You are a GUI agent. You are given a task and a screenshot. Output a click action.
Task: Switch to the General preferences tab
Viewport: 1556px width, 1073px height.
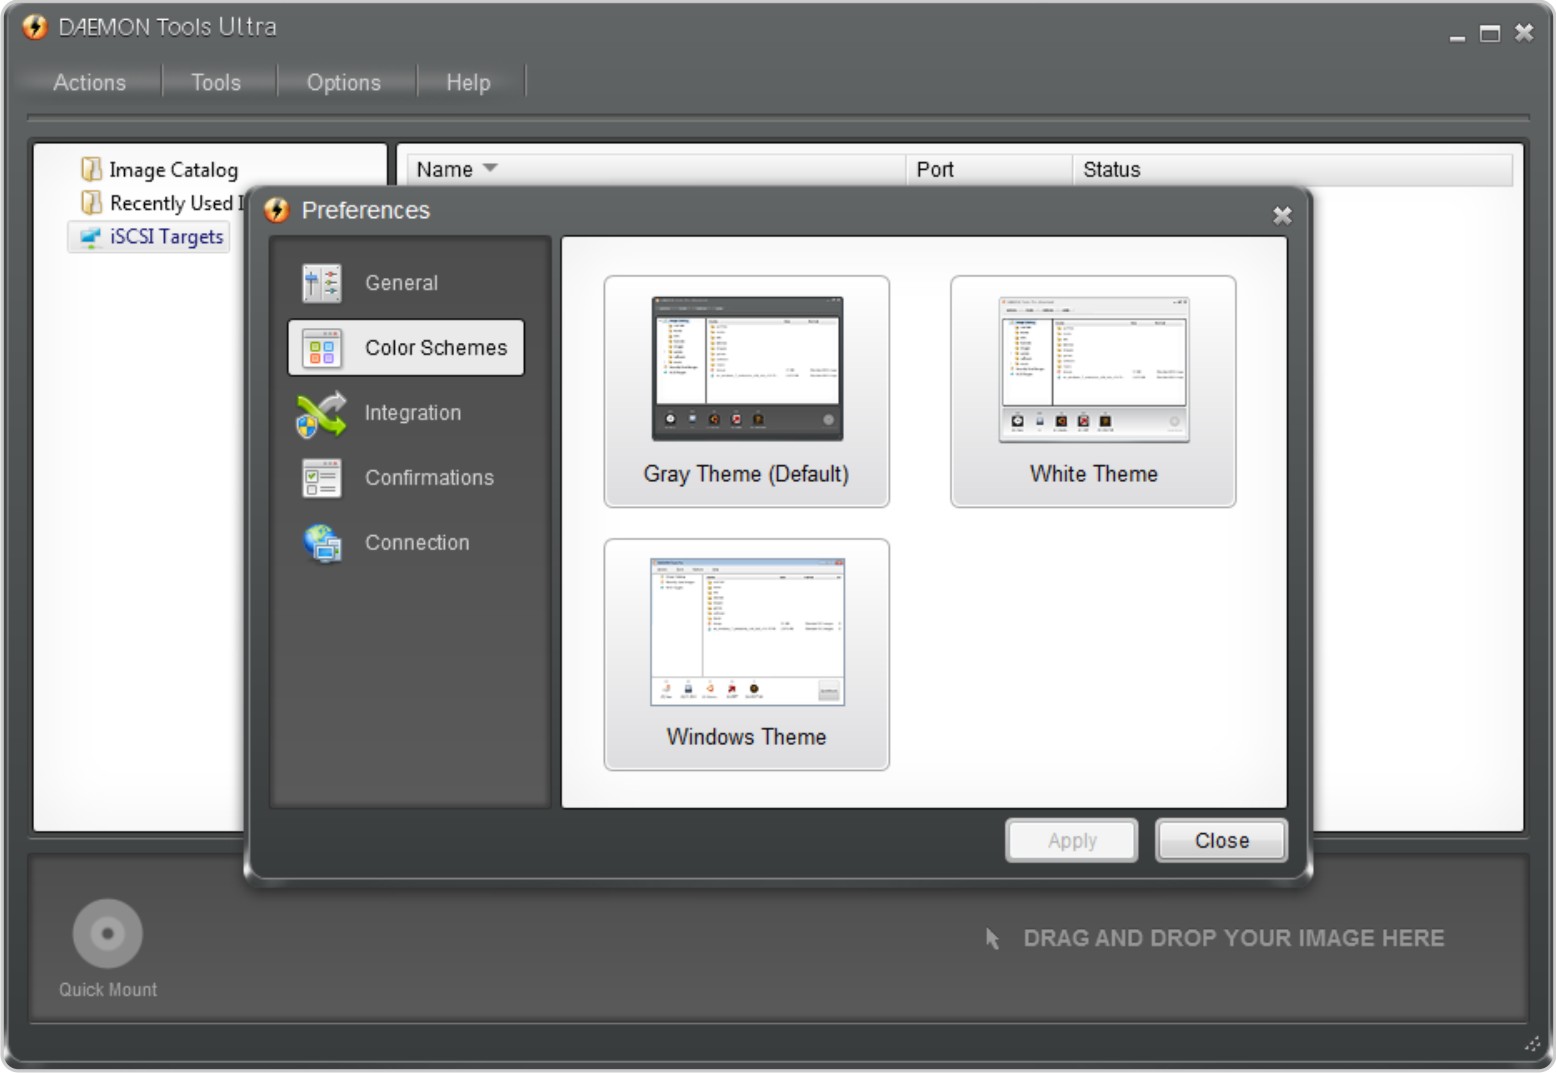pos(405,283)
